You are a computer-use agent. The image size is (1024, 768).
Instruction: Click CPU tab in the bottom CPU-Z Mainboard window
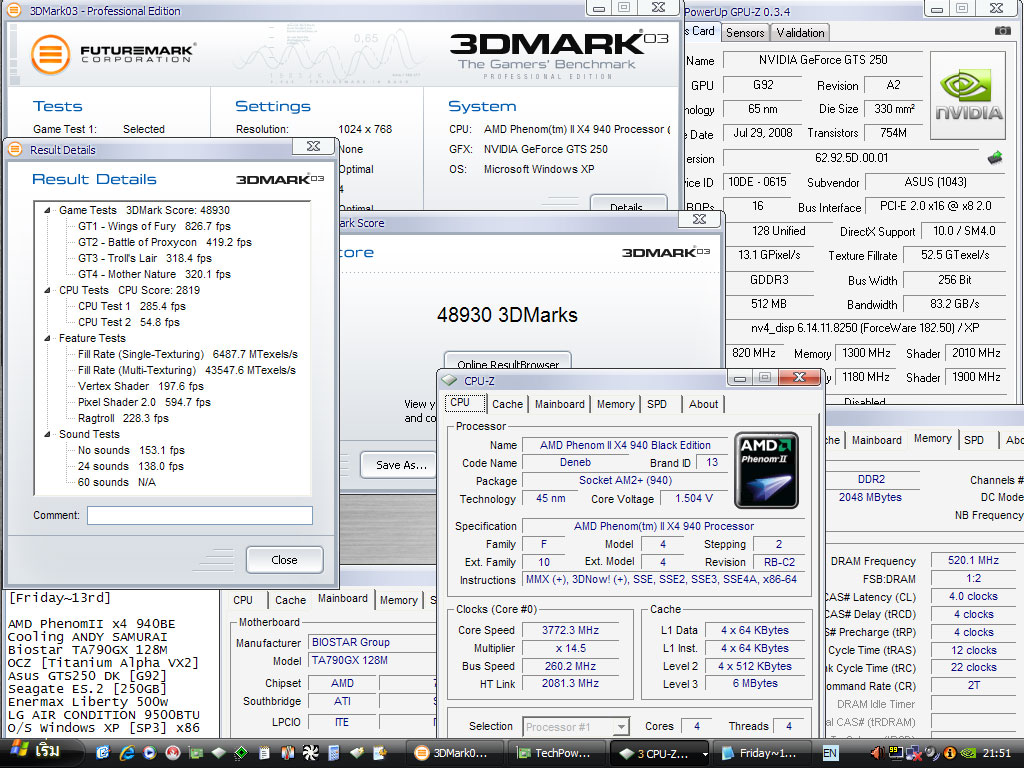pyautogui.click(x=243, y=600)
